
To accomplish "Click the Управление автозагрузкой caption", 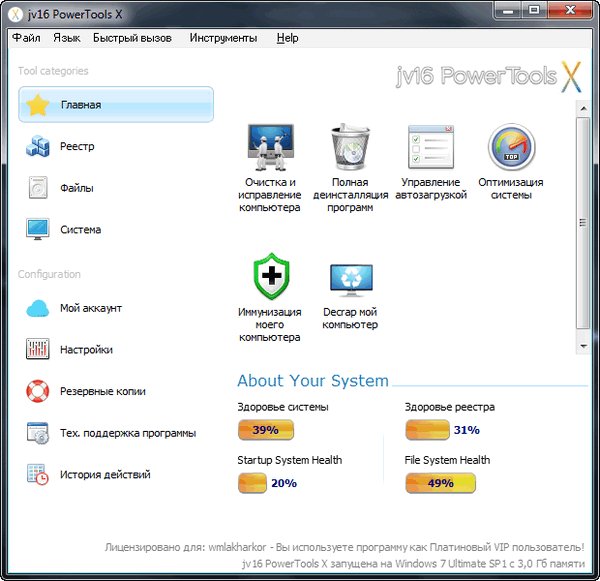I will coord(431,189).
